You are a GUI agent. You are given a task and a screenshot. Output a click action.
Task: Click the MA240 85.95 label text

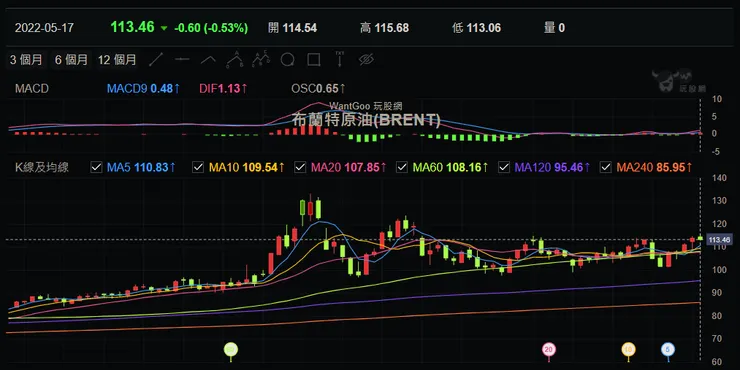654,167
